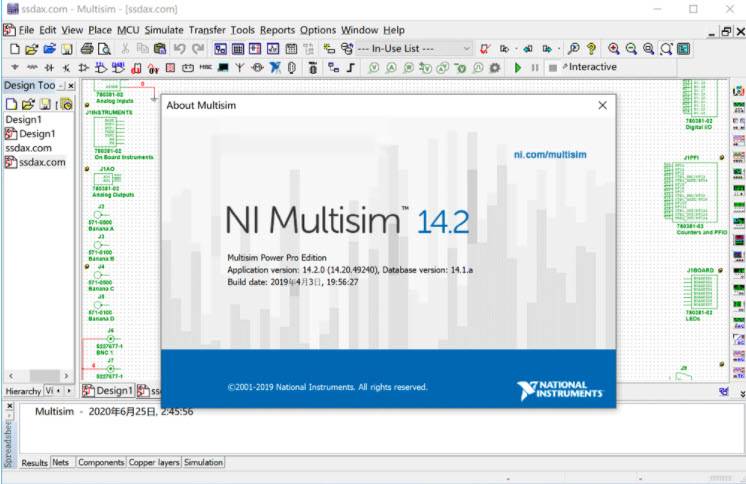This screenshot has height=484, width=746.
Task: Stop the simulation with the square button
Action: tap(552, 68)
